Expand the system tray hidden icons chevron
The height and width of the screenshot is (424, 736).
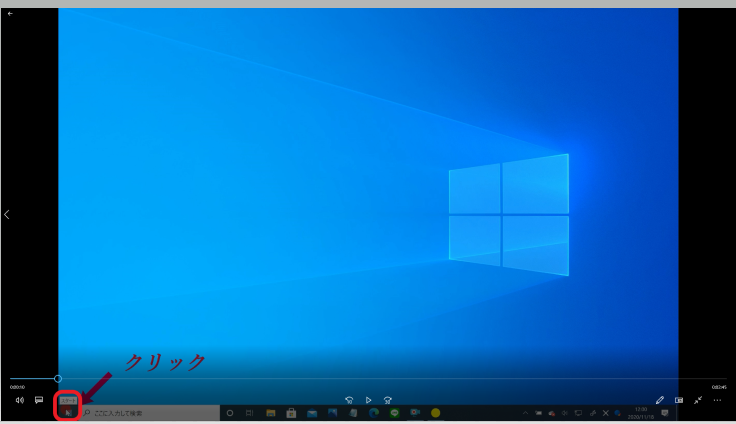tap(526, 412)
